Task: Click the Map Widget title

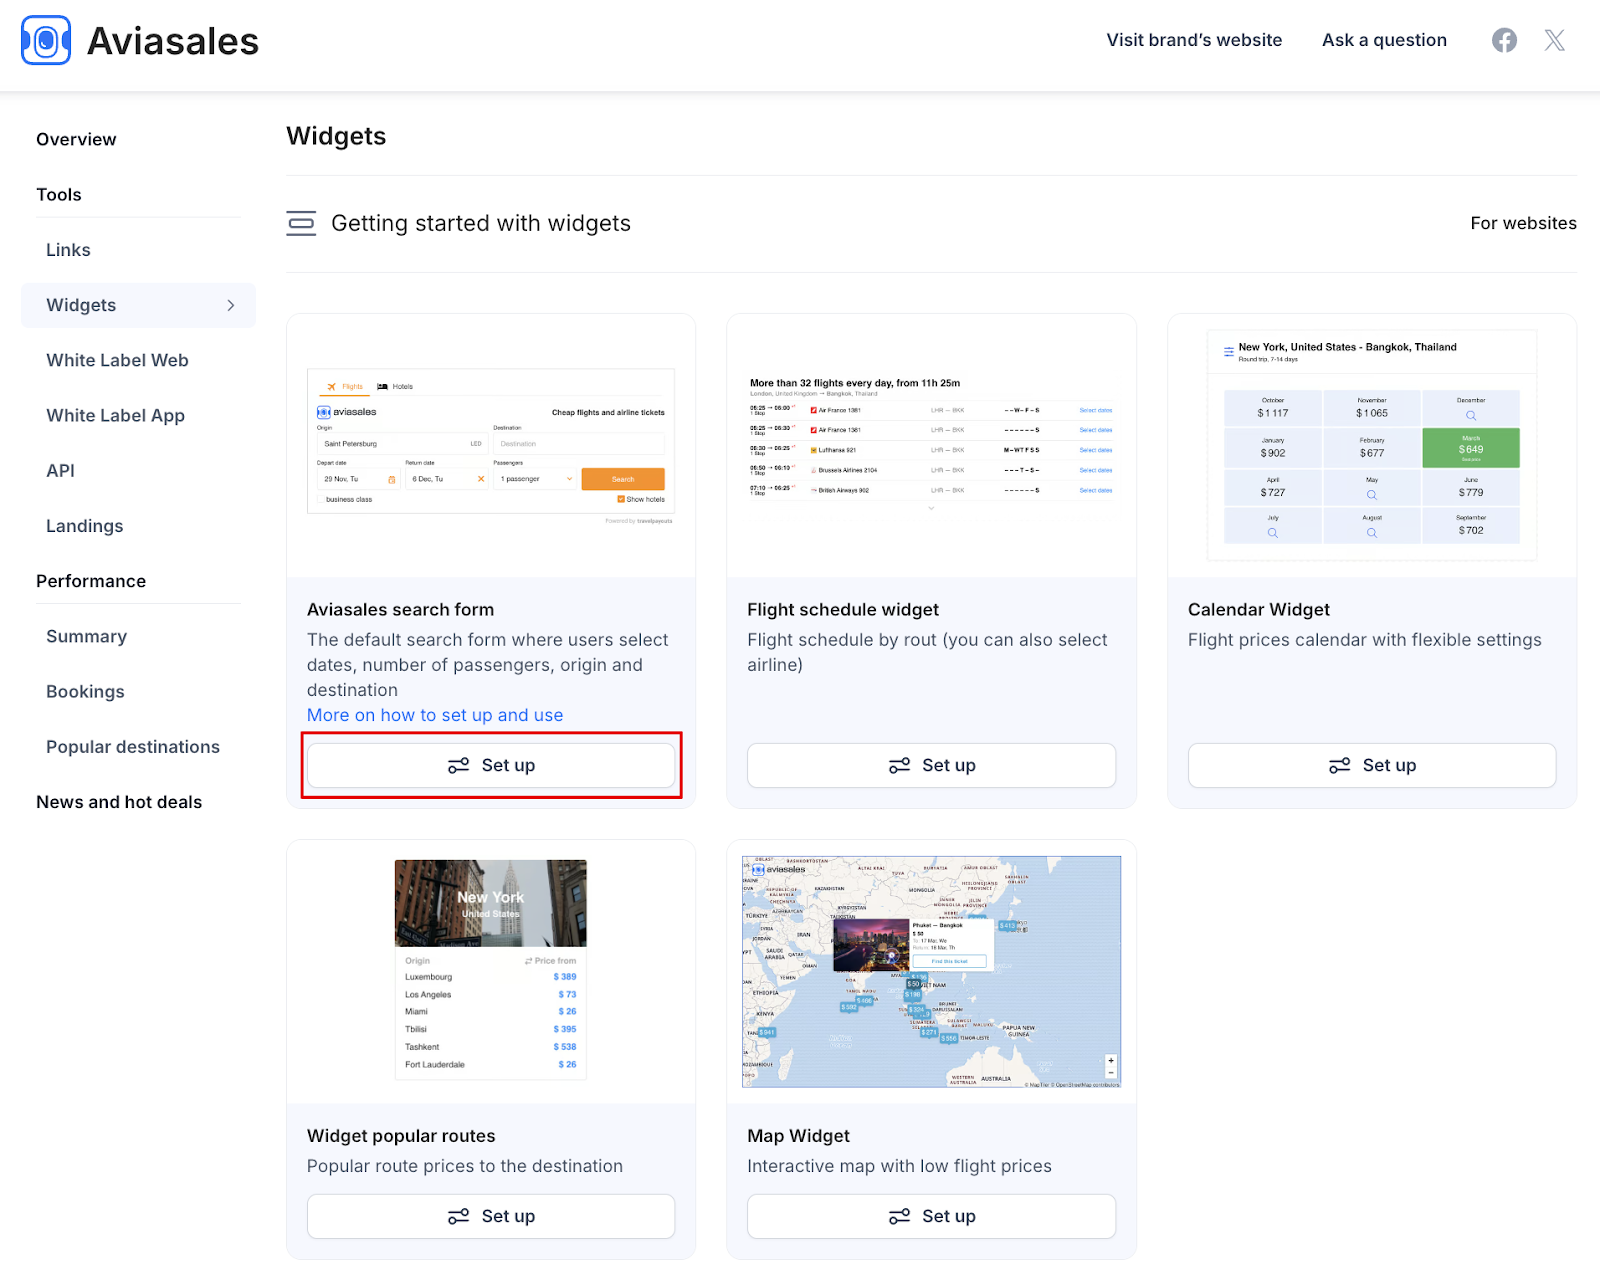Action: (798, 1136)
